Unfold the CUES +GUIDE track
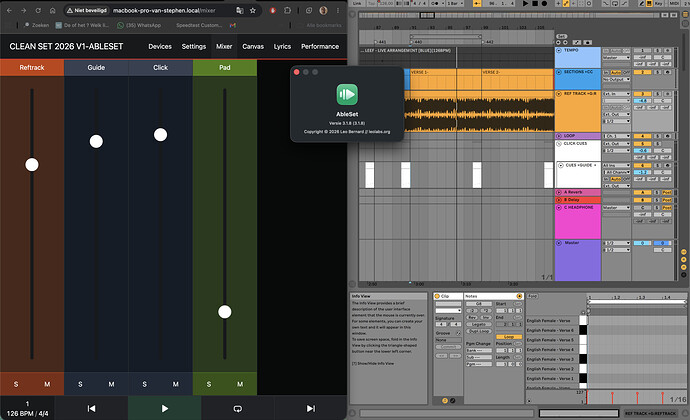 pyautogui.click(x=561, y=165)
